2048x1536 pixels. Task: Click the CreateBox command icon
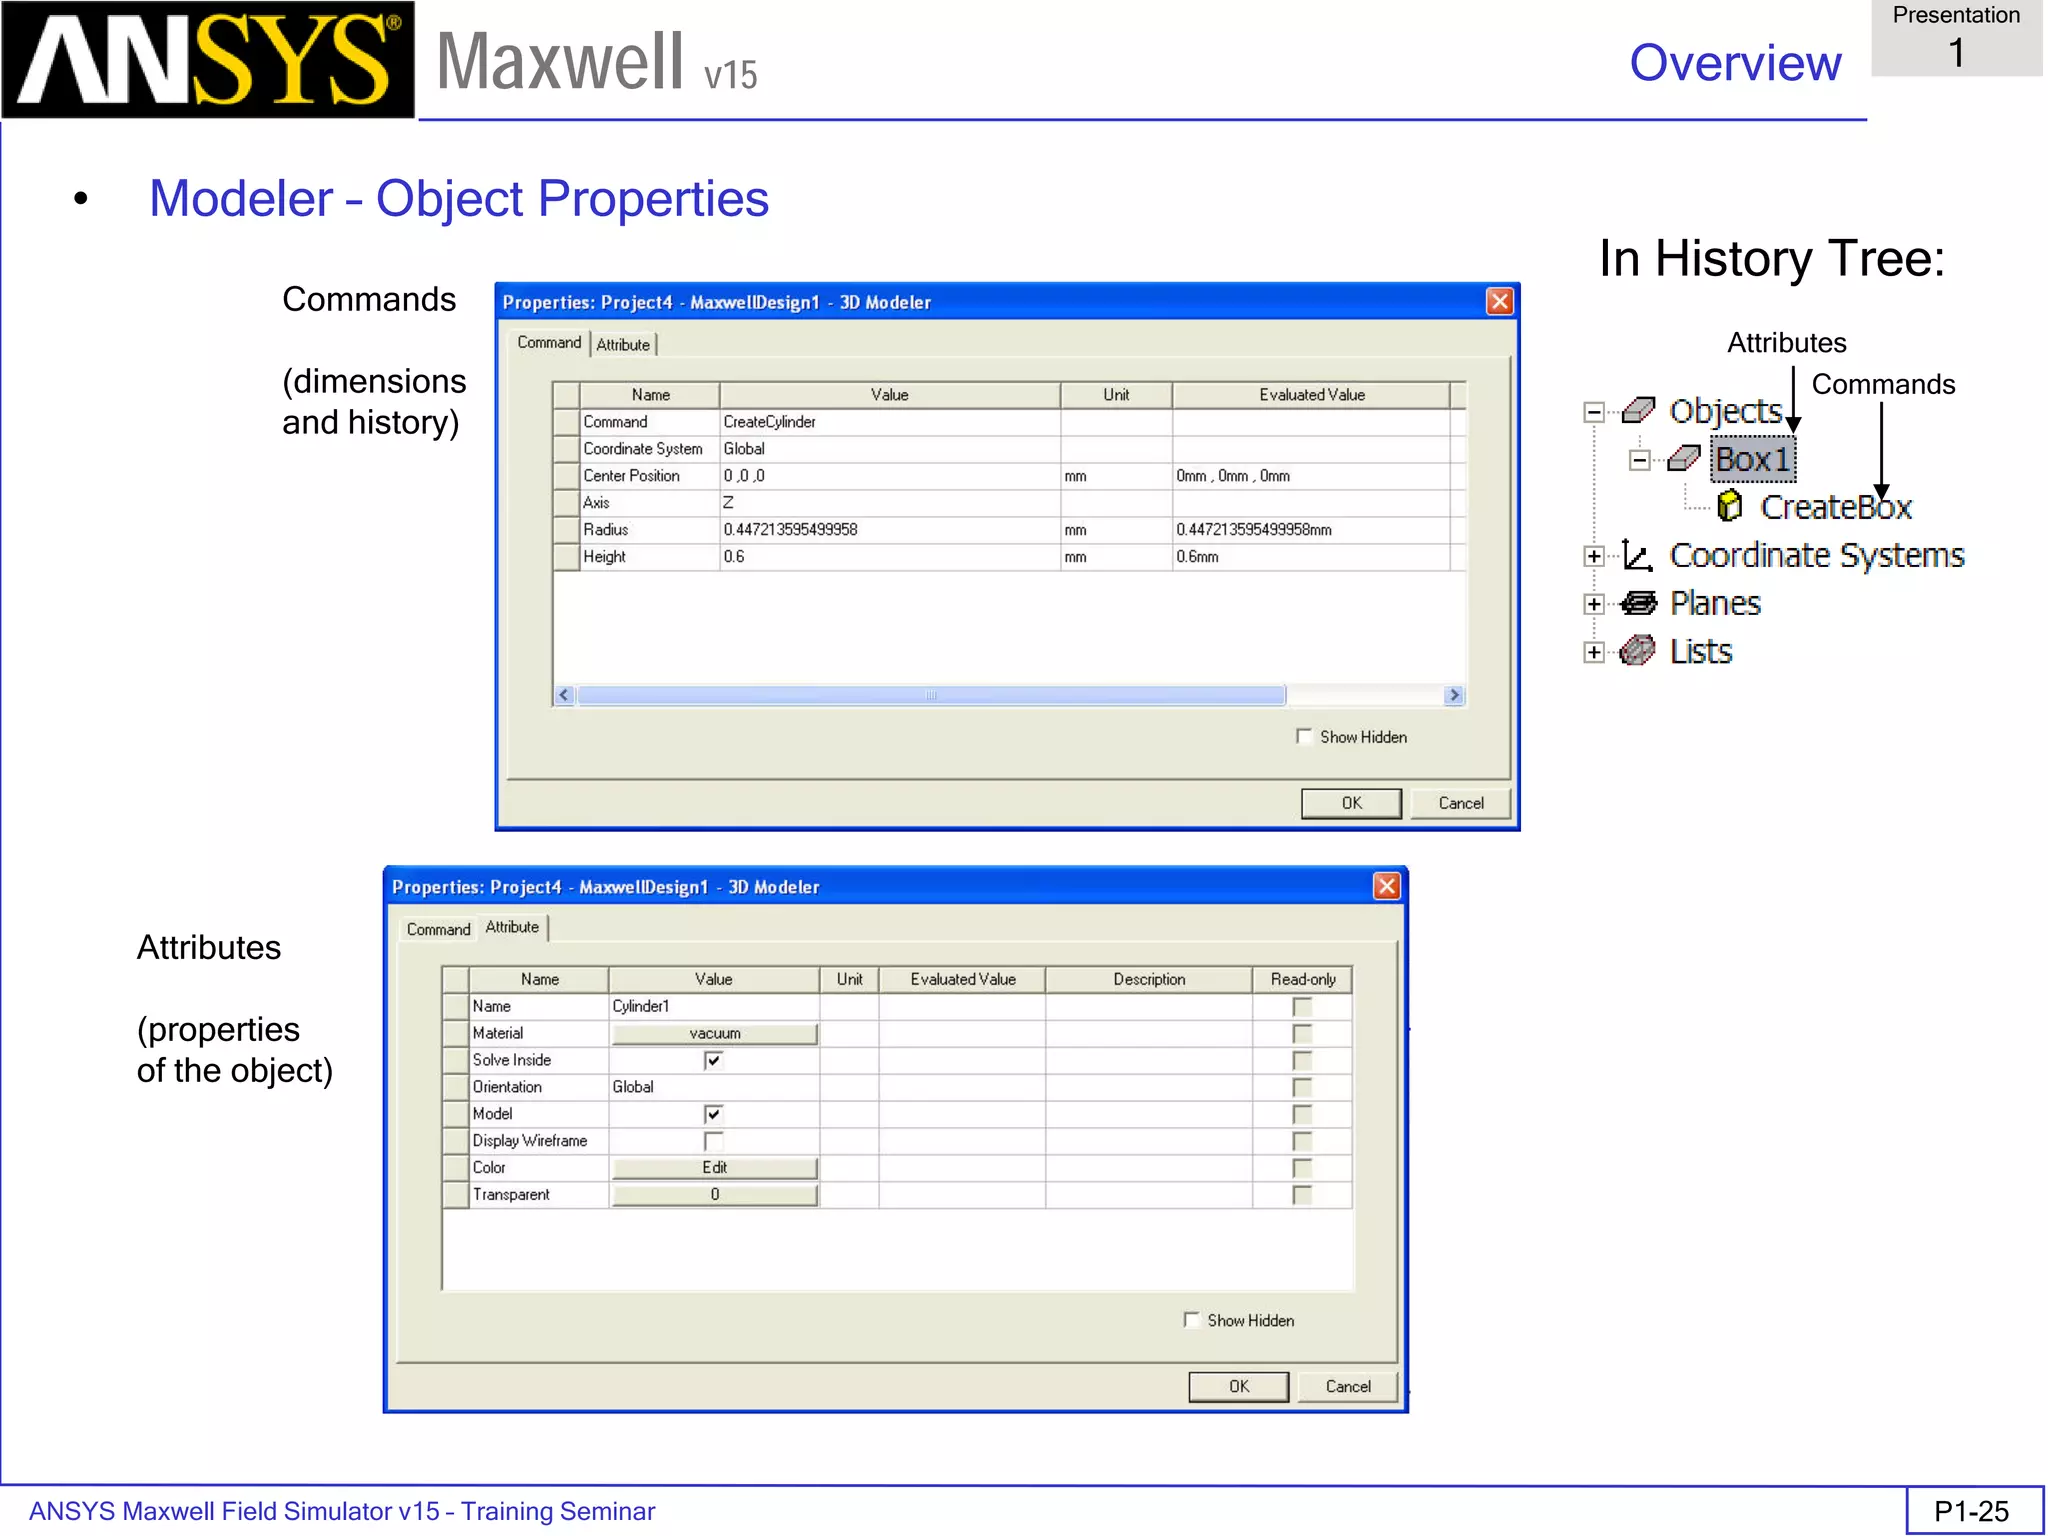point(1730,506)
